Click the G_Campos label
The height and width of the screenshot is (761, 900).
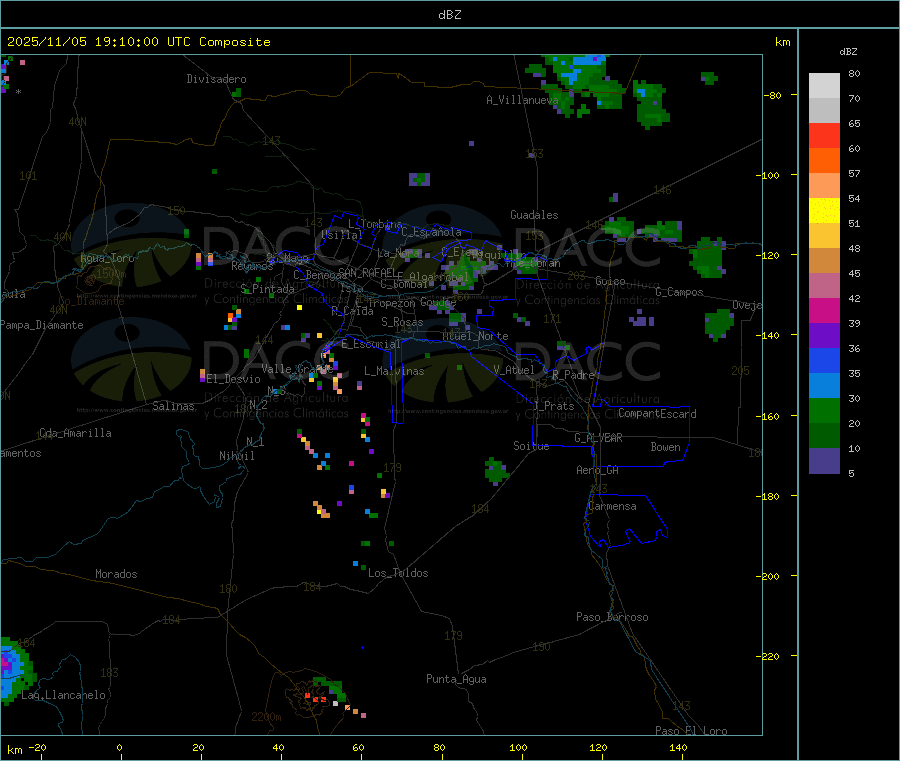(x=679, y=292)
